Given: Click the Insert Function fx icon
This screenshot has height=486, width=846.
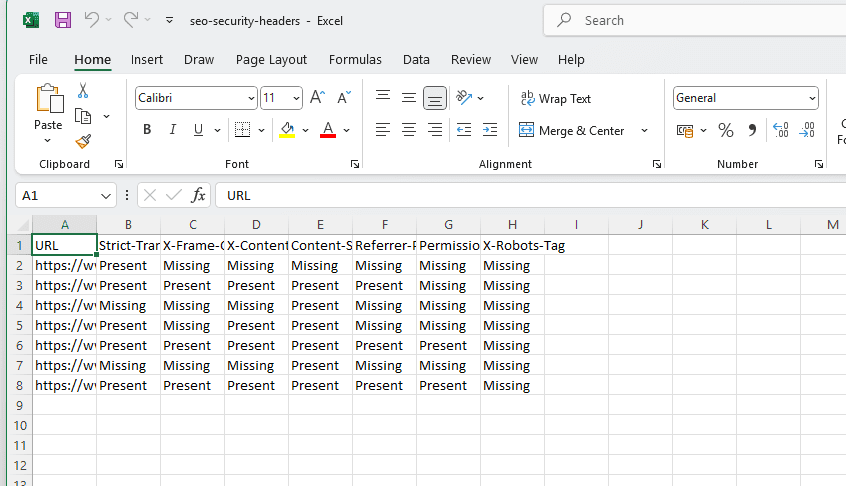Looking at the screenshot, I should tap(199, 195).
